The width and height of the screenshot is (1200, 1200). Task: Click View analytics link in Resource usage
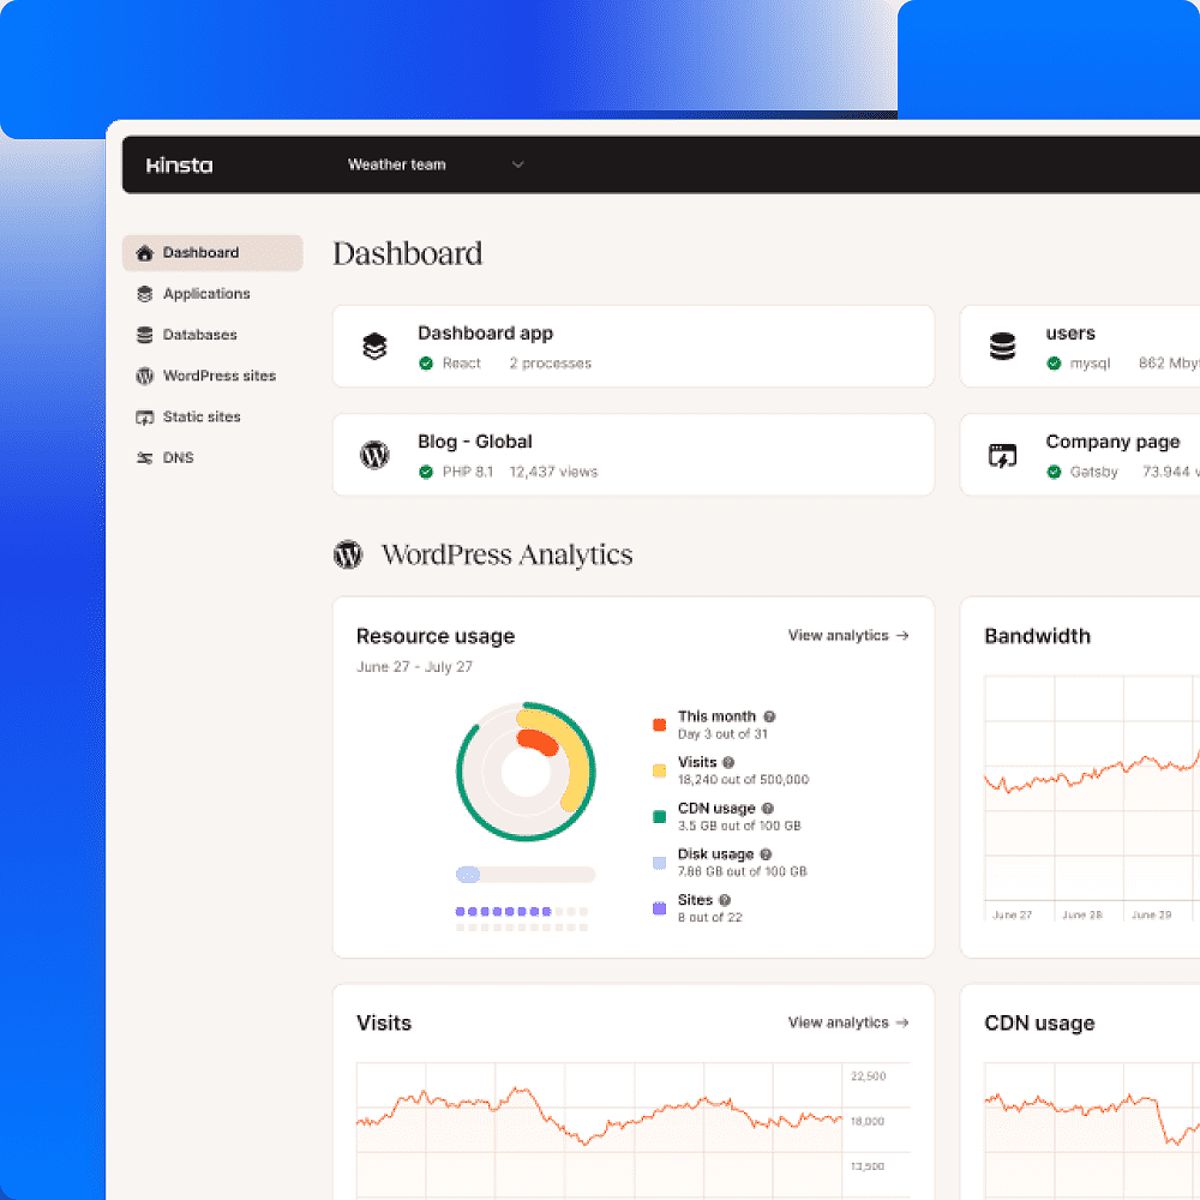pyautogui.click(x=848, y=635)
